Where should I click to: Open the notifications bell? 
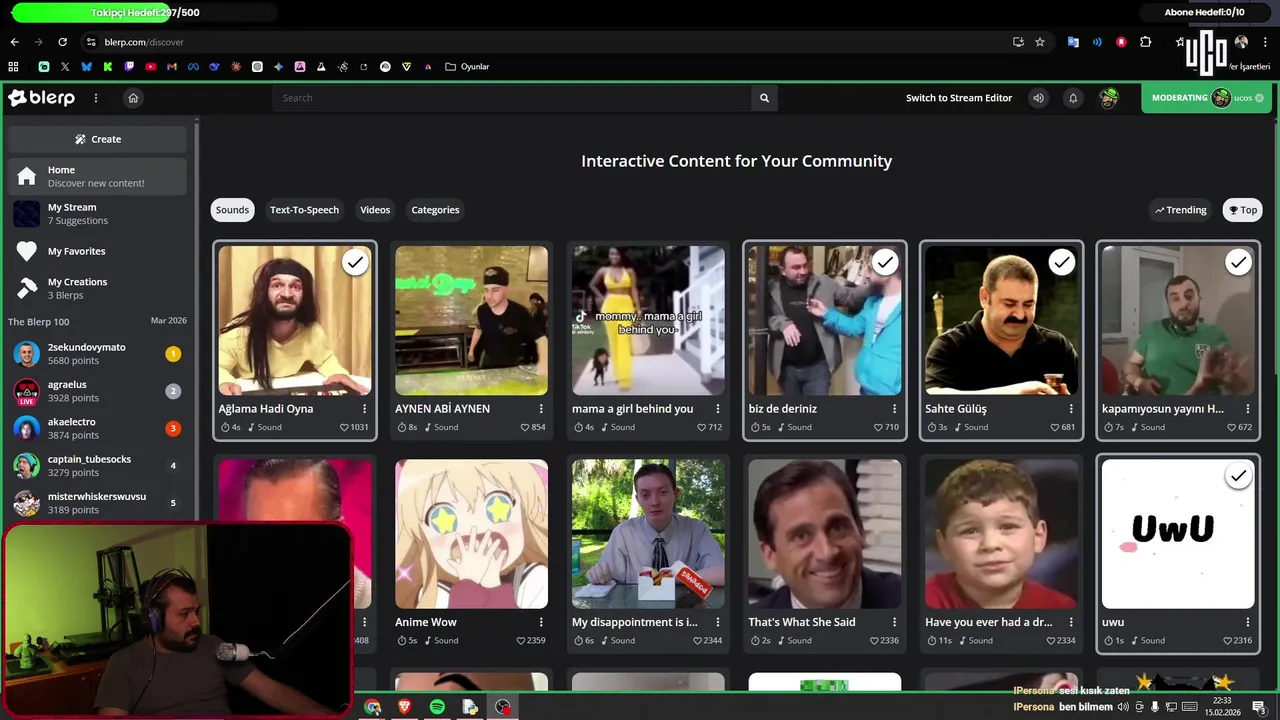1073,98
